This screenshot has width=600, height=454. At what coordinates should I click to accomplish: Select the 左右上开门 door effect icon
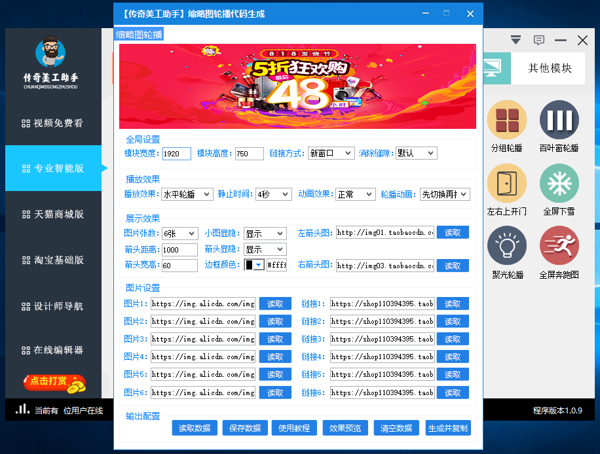click(x=506, y=185)
